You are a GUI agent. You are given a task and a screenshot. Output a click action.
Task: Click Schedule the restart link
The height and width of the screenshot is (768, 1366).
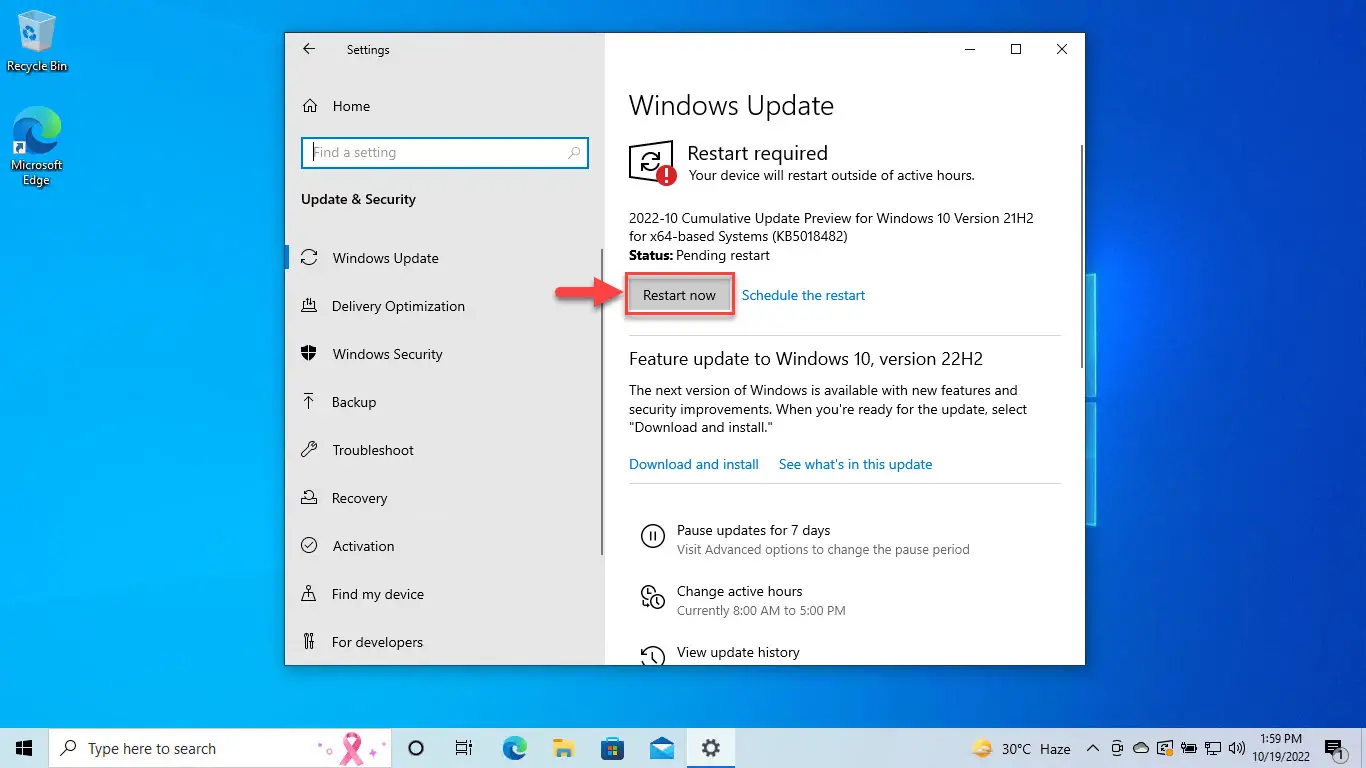pos(803,295)
